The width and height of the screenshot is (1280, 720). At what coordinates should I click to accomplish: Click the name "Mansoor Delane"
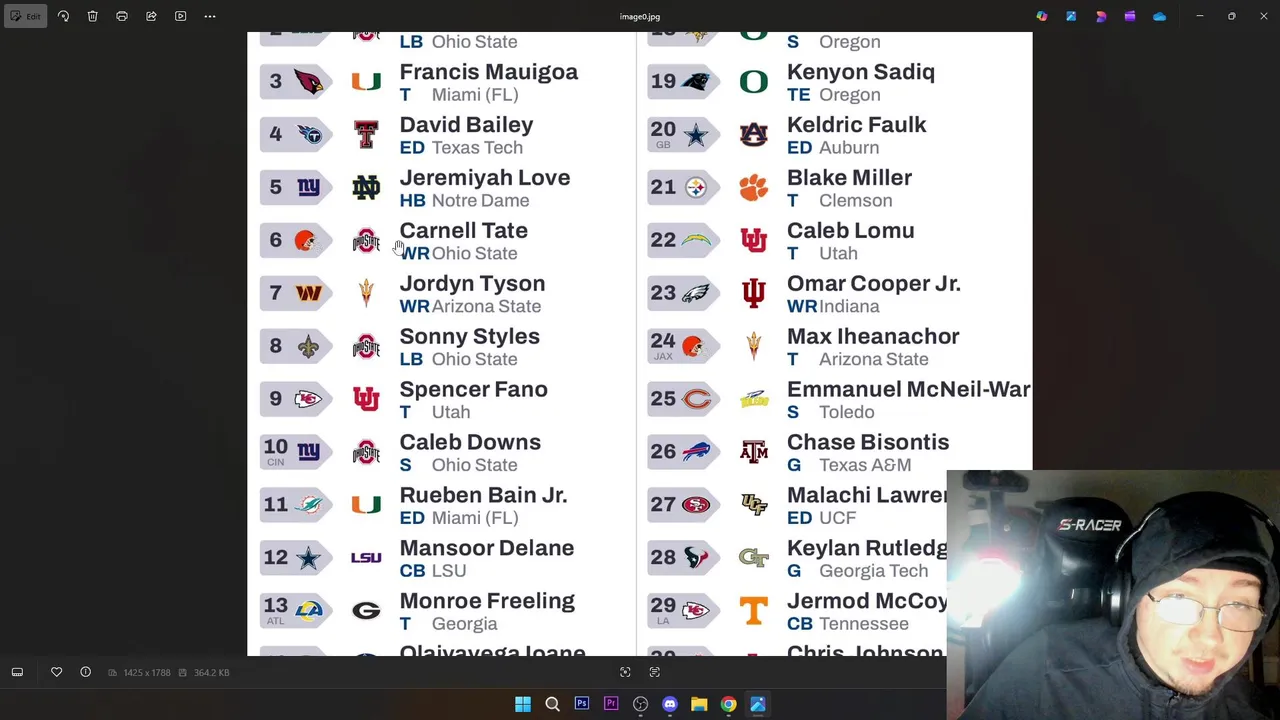[487, 549]
